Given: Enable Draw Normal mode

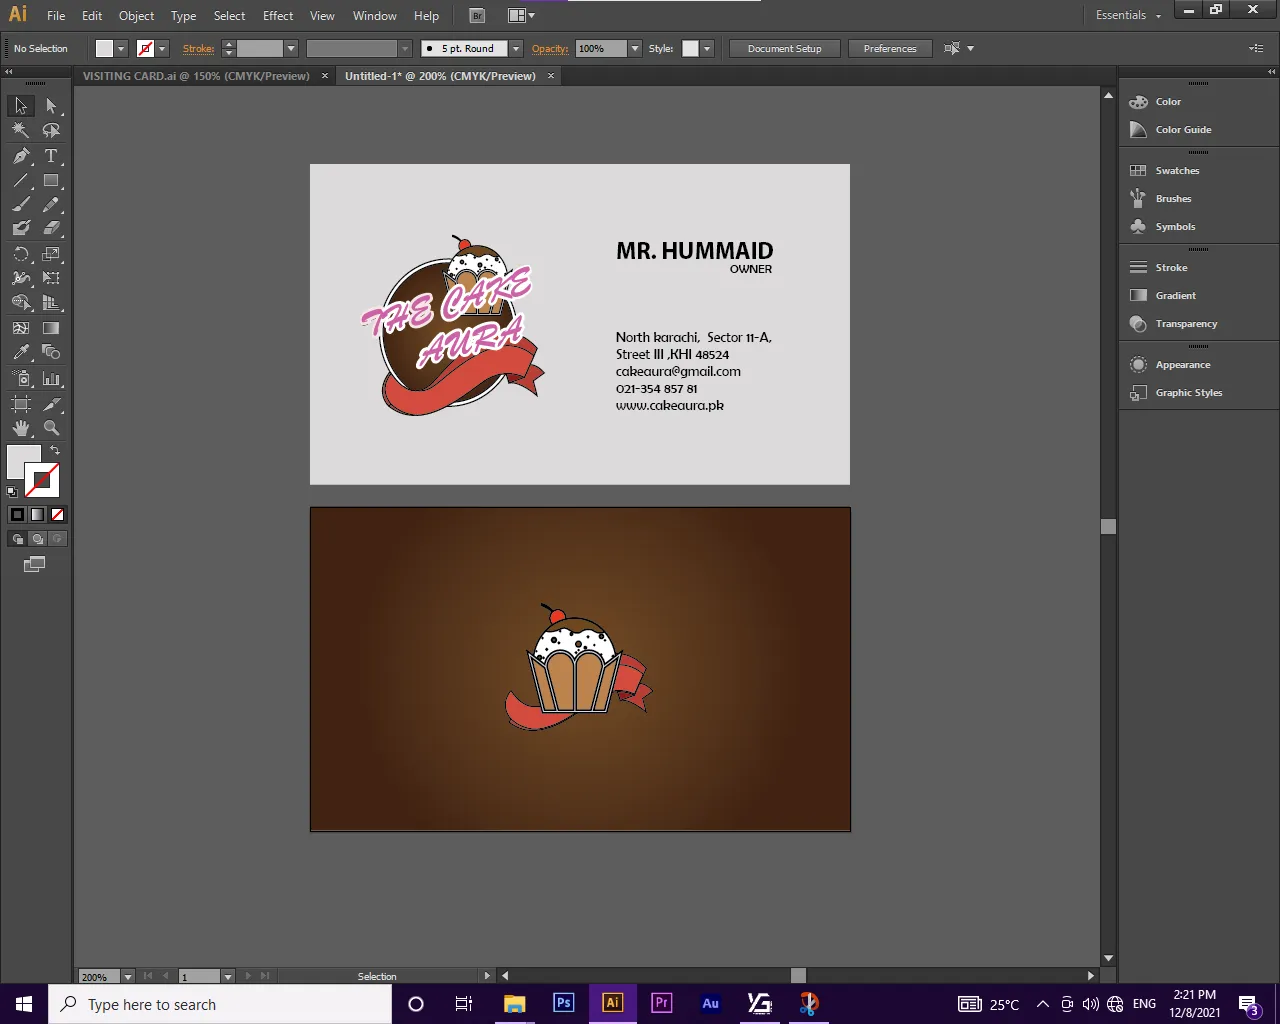Looking at the screenshot, I should [x=17, y=539].
